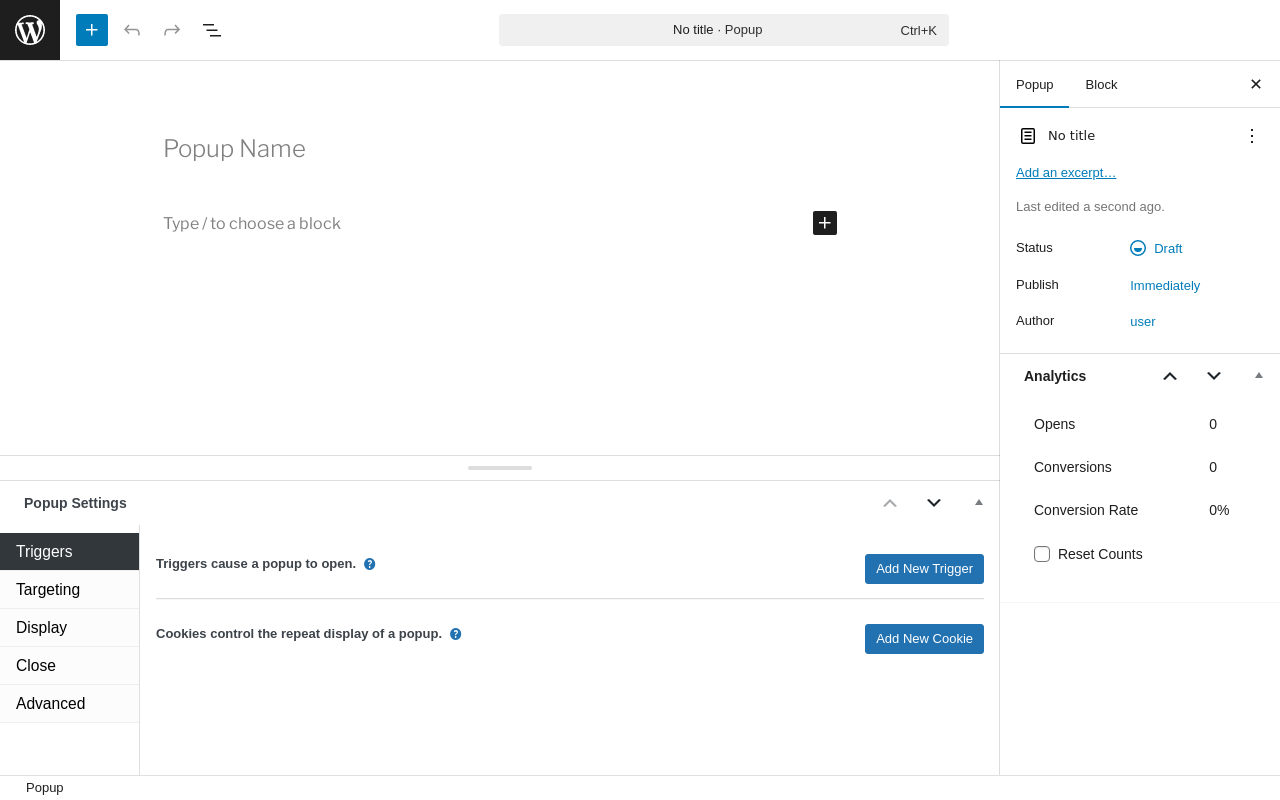Viewport: 1280px width, 800px height.
Task: Click the Add an excerpt link
Action: (x=1066, y=173)
